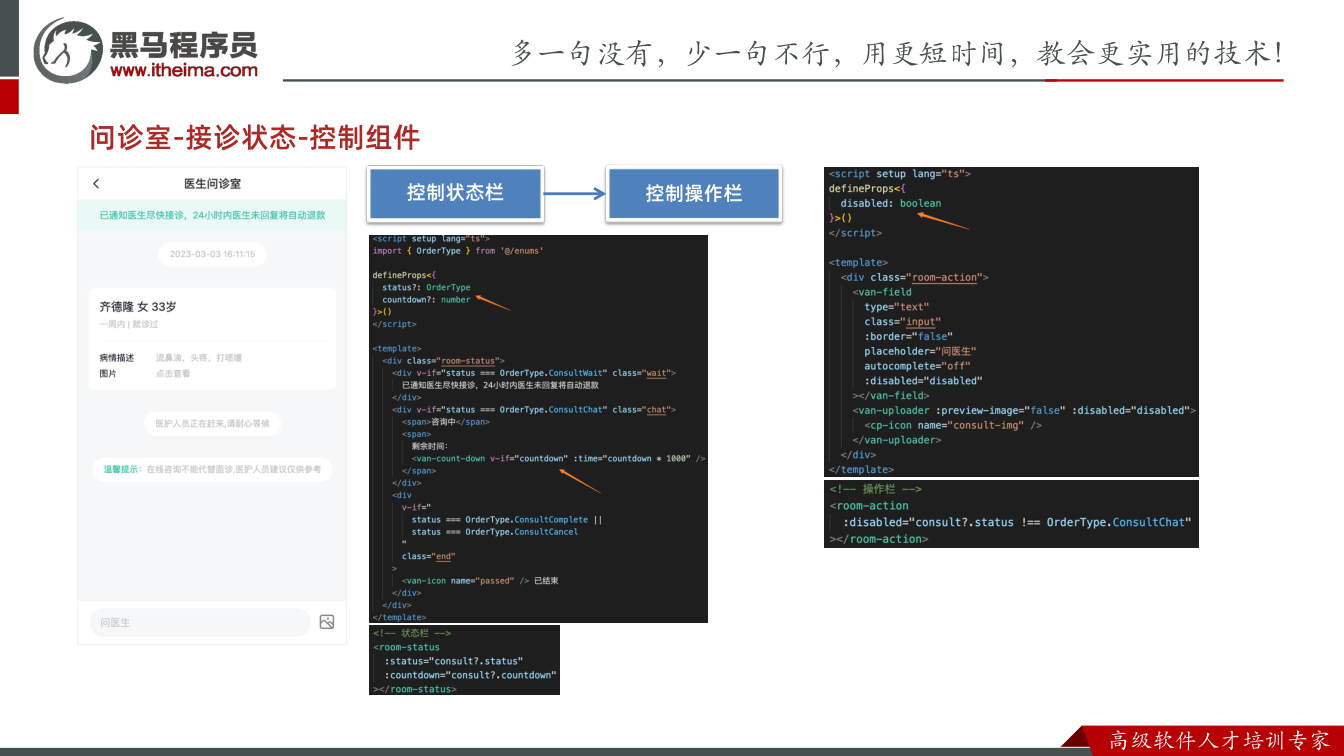
Task: Focus the 问医生 message input field
Action: [x=200, y=622]
